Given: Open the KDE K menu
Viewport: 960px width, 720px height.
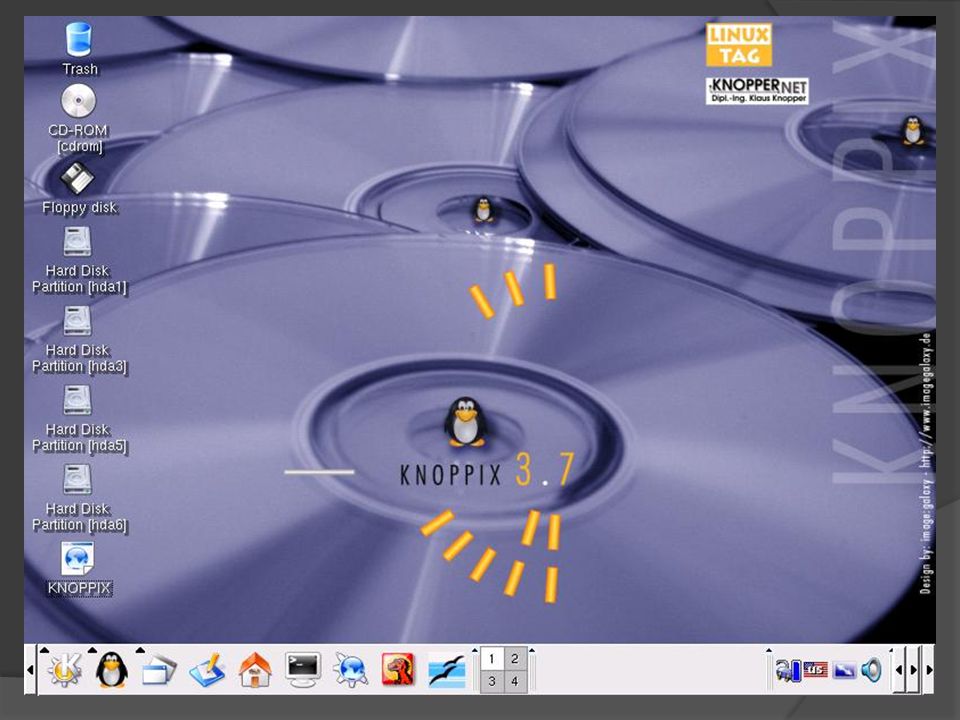Looking at the screenshot, I should pos(65,670).
